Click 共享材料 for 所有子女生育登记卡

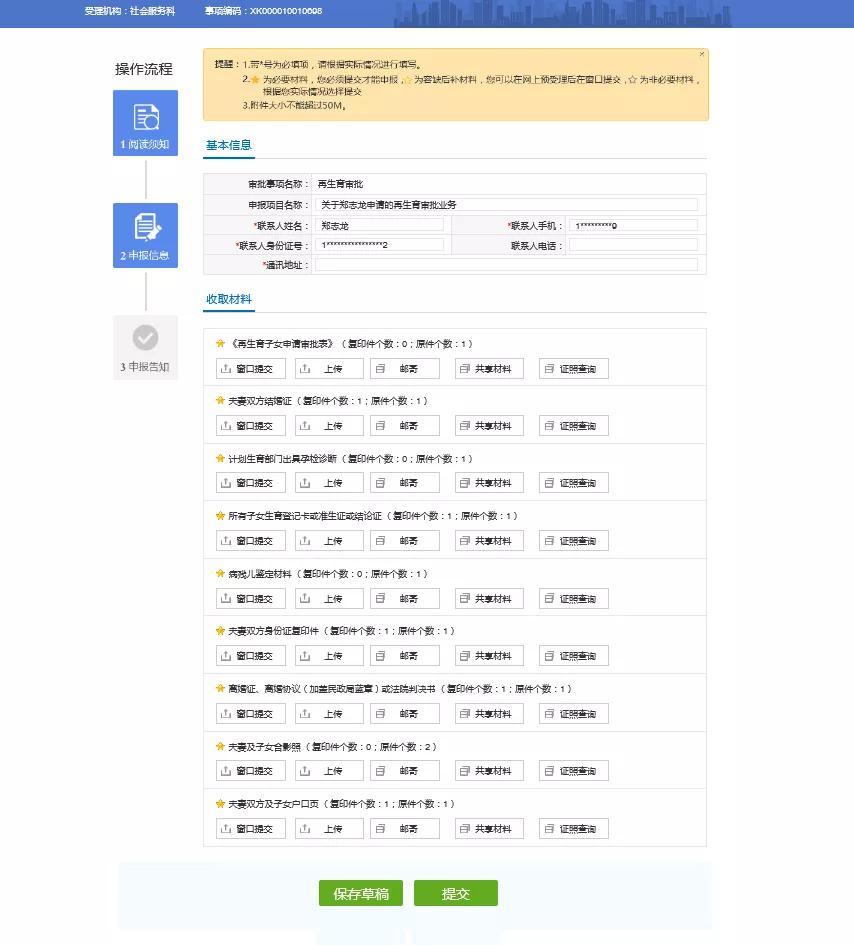coord(489,541)
